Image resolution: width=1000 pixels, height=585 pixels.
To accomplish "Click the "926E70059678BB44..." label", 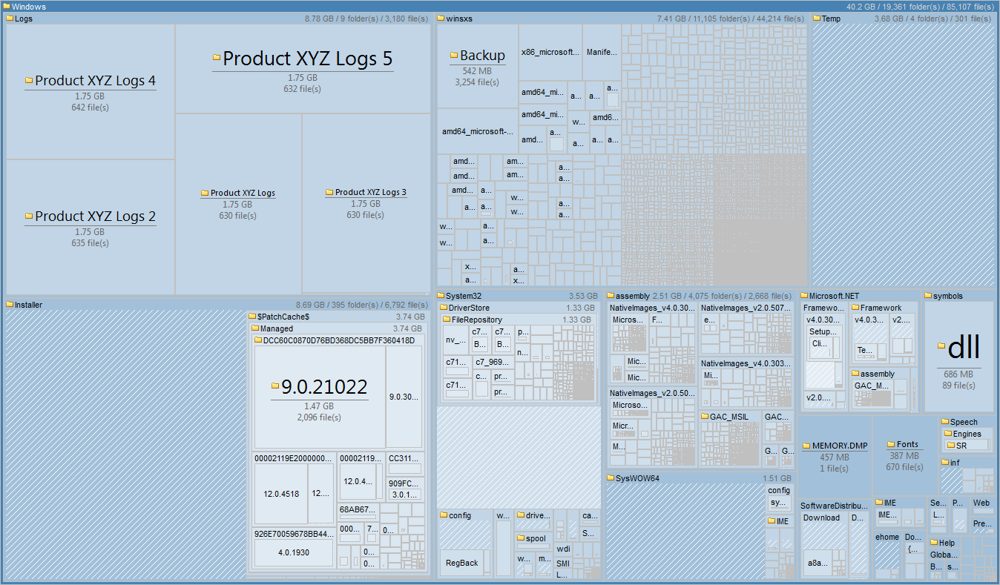I will click(293, 533).
